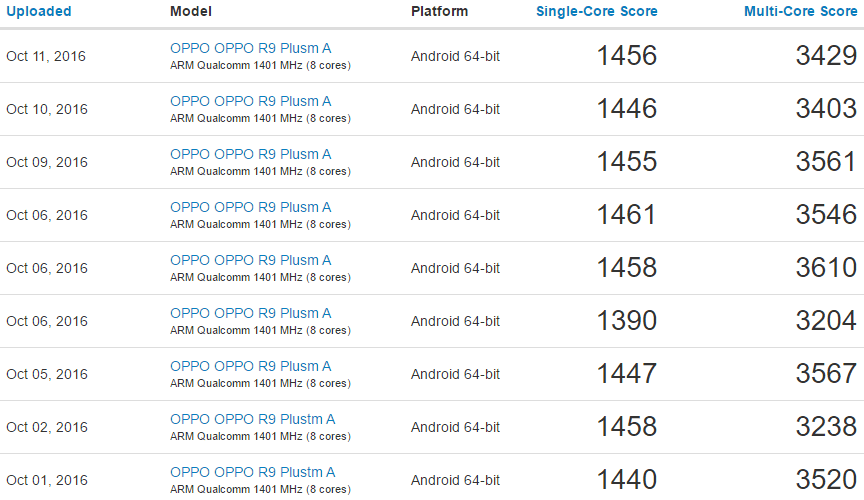Sort by Multi-Core Score column header

click(800, 11)
